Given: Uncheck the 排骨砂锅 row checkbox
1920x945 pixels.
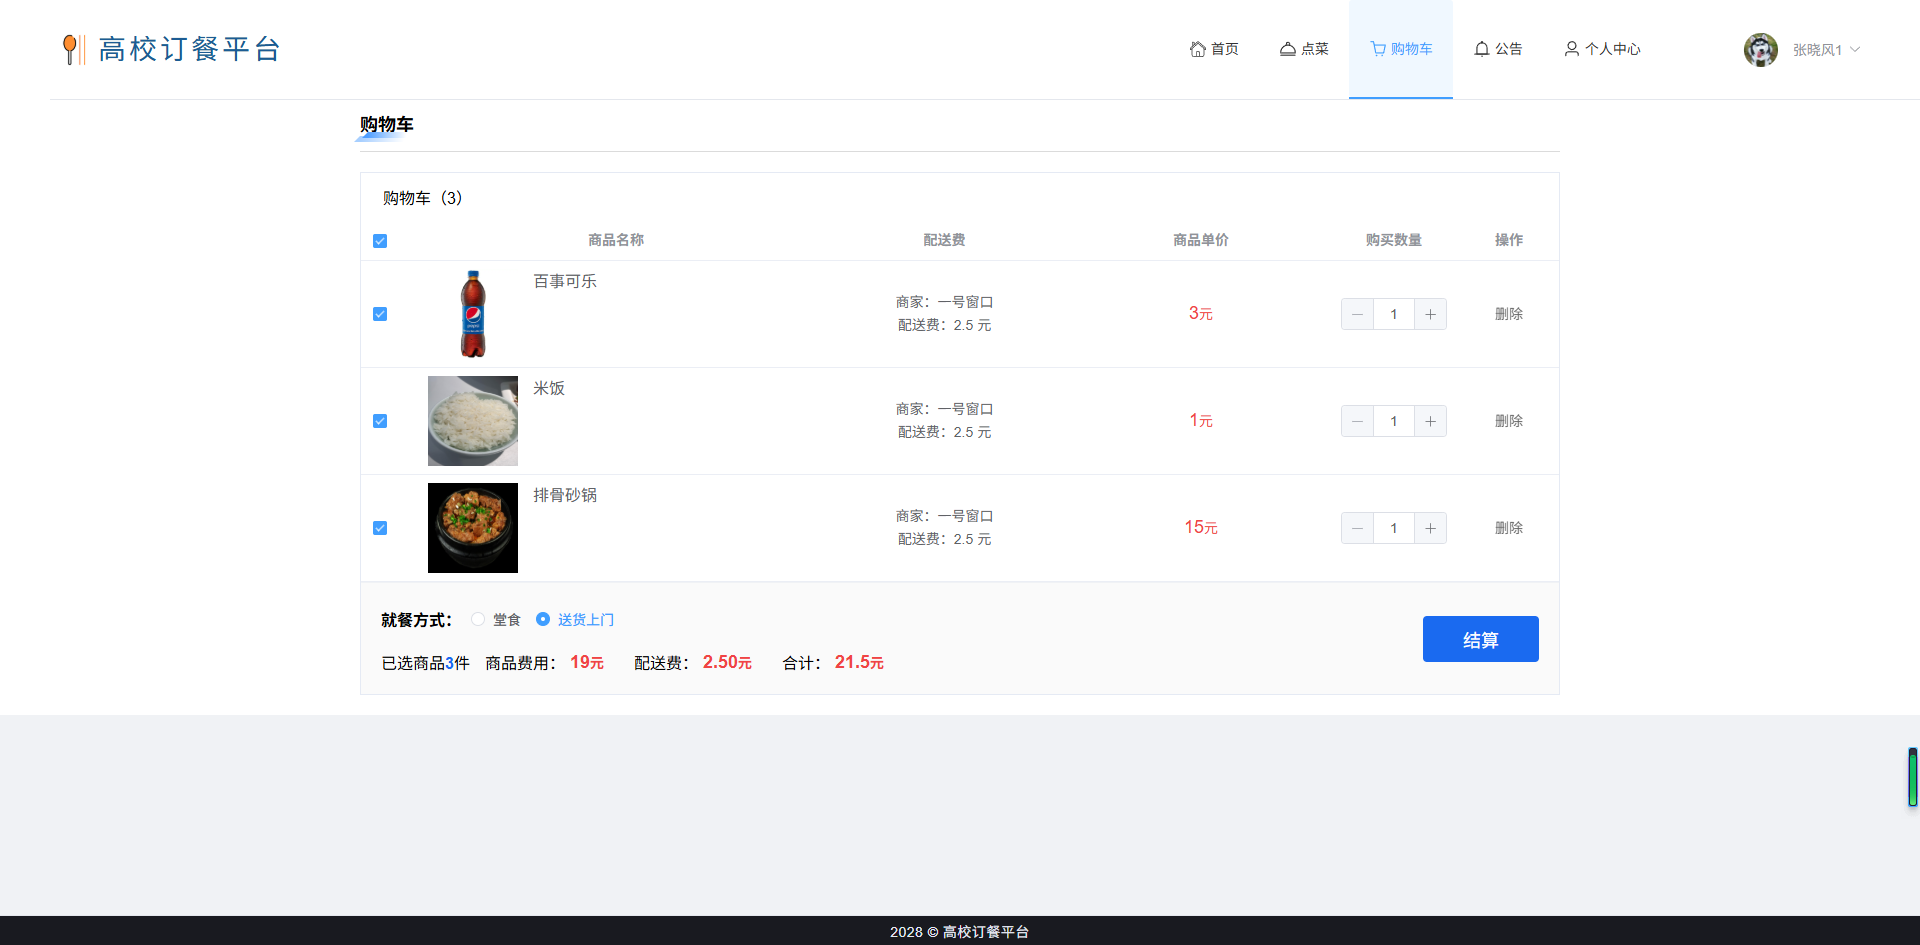Looking at the screenshot, I should click(x=380, y=528).
